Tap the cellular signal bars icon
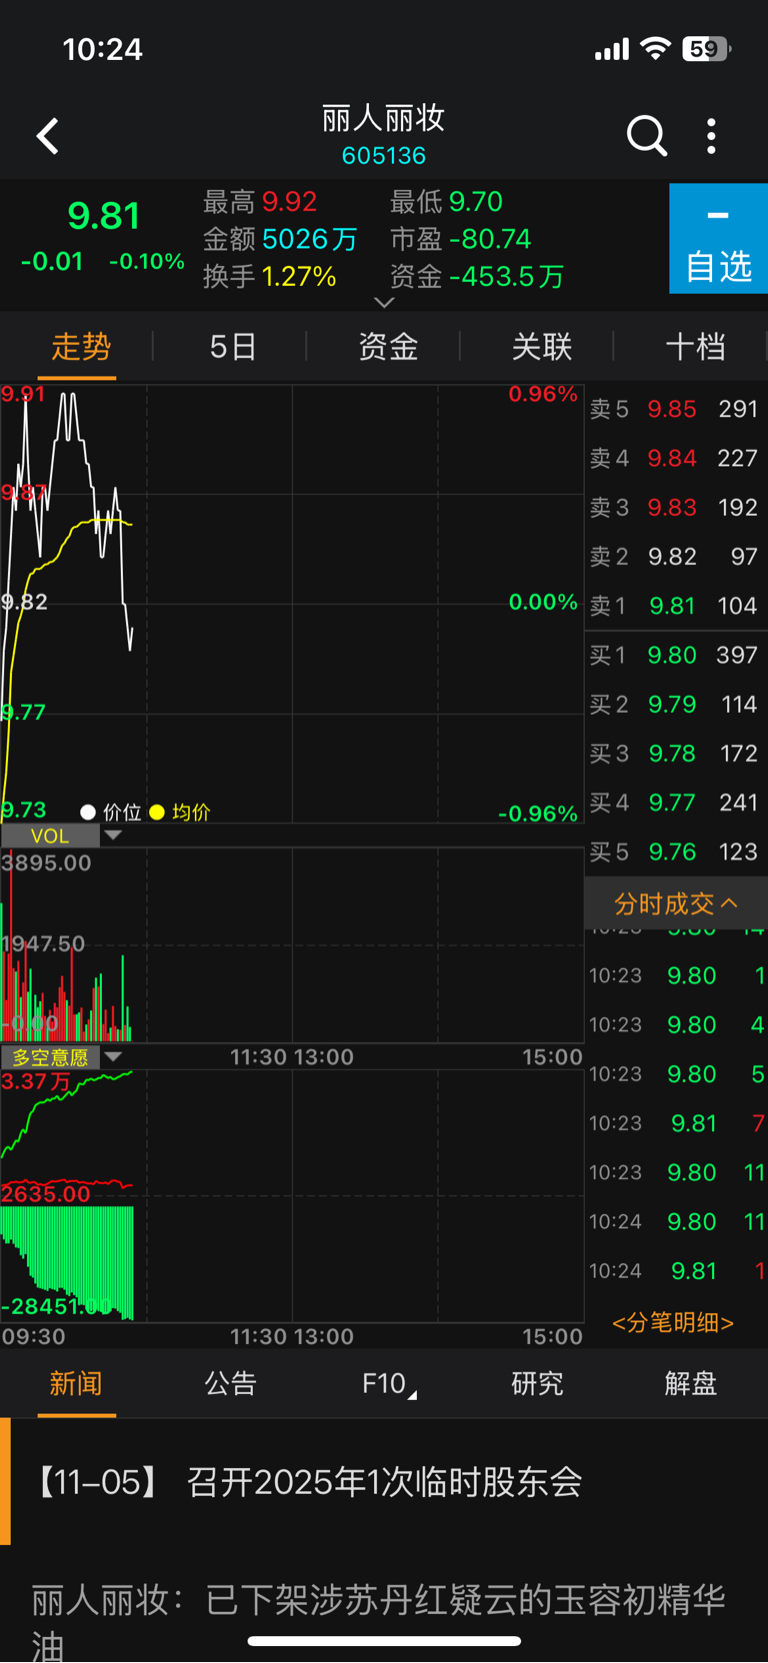The height and width of the screenshot is (1663, 768). coord(612,49)
